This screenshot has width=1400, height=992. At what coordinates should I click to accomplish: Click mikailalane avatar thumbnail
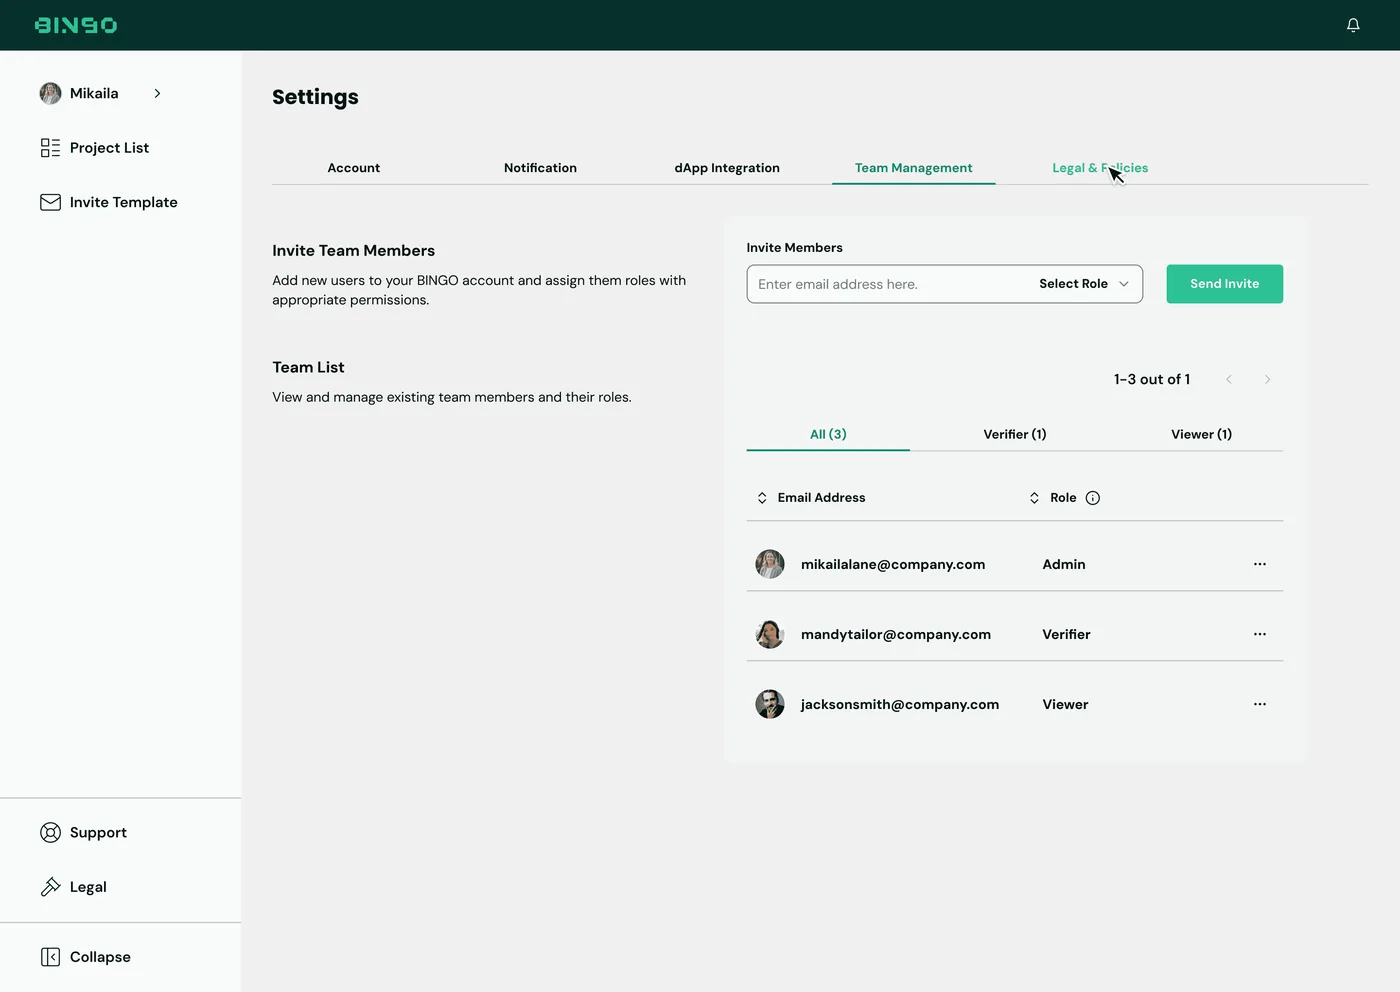770,564
